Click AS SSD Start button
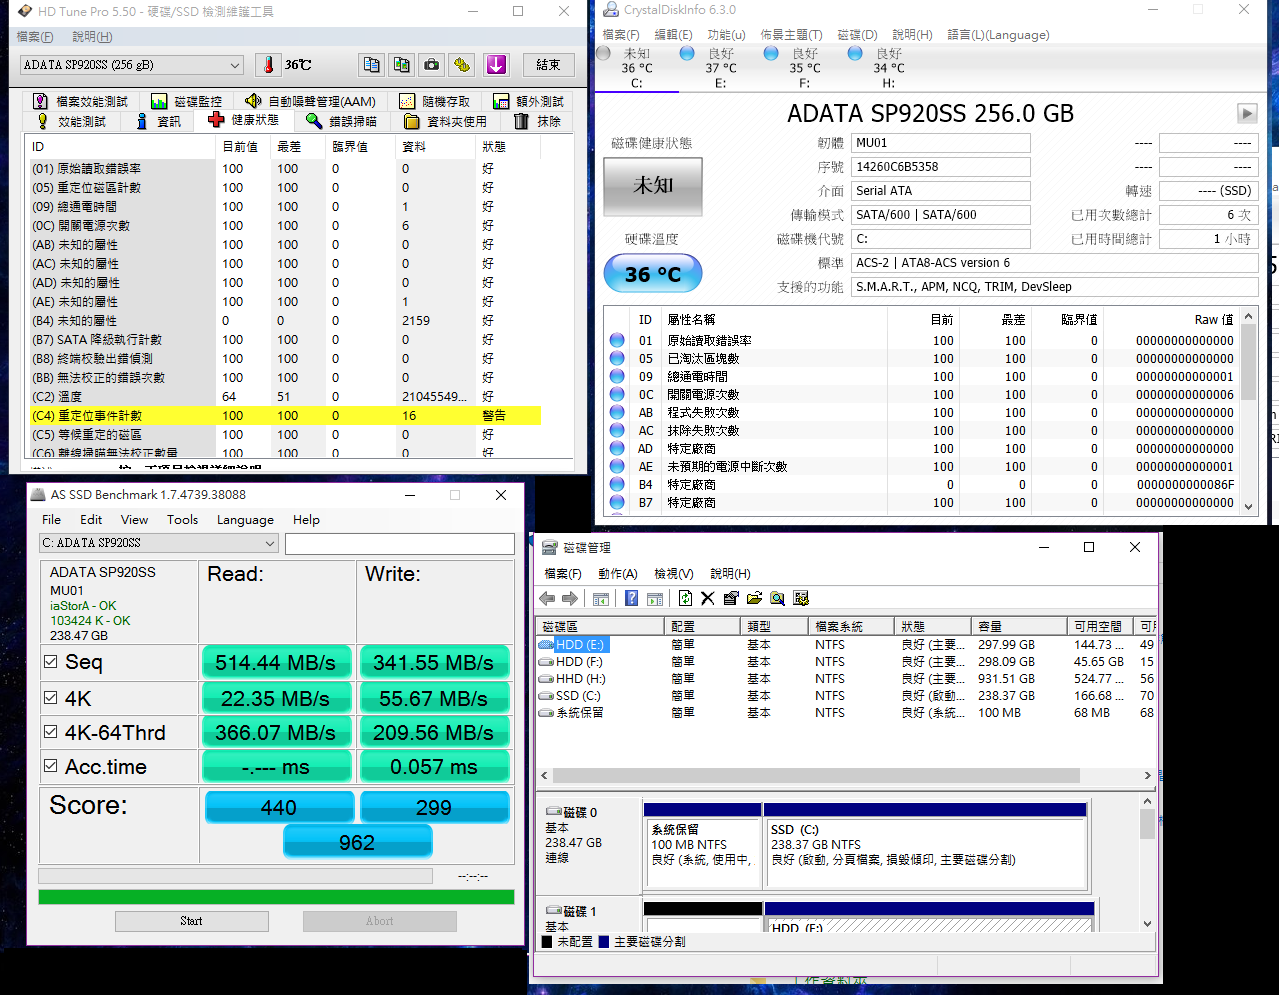The width and height of the screenshot is (1279, 995). [x=191, y=921]
